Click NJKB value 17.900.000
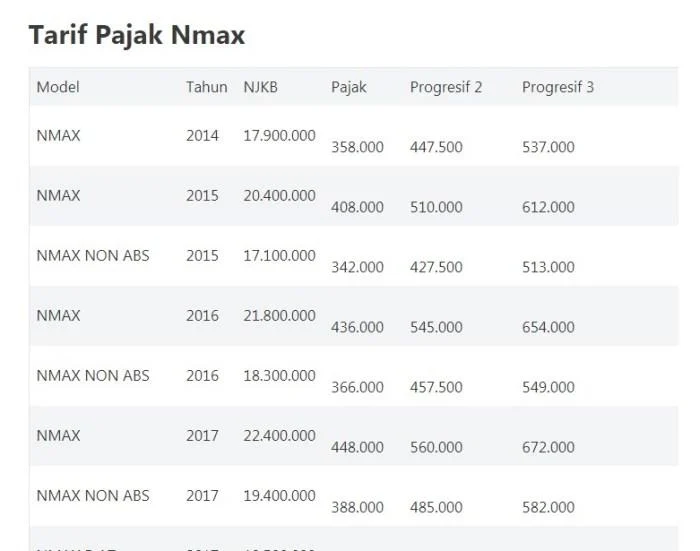700x551 pixels. (x=279, y=135)
